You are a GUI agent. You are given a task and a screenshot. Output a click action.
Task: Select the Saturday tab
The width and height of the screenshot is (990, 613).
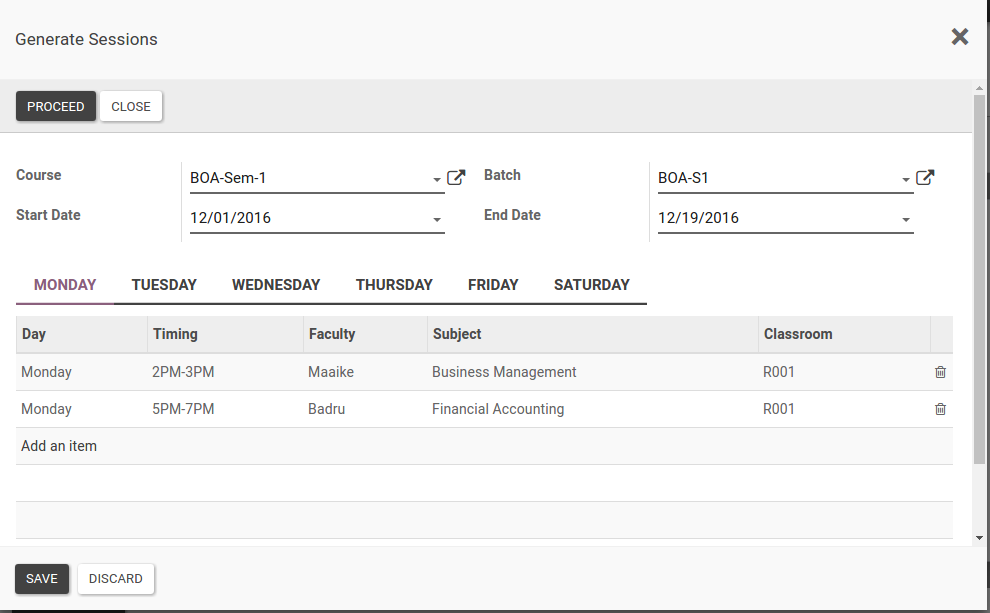(592, 285)
